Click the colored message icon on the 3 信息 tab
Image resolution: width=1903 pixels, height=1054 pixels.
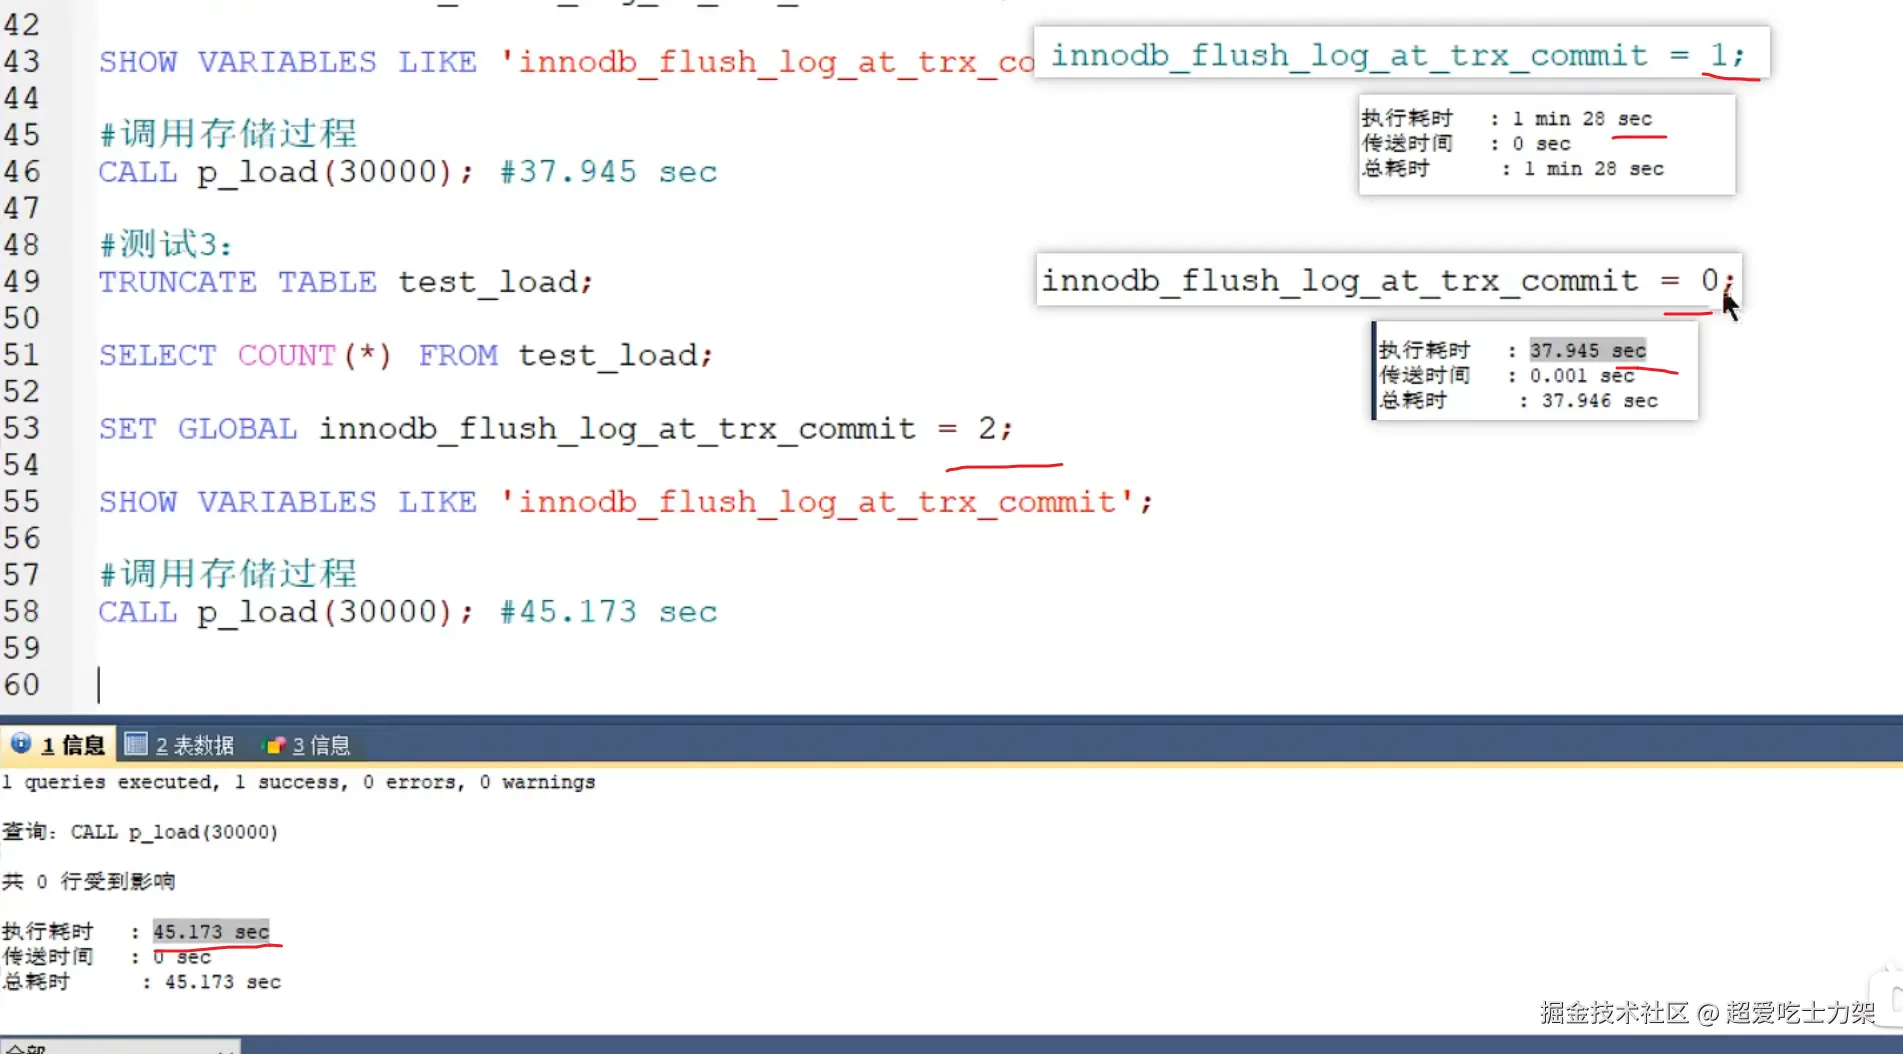click(276, 744)
